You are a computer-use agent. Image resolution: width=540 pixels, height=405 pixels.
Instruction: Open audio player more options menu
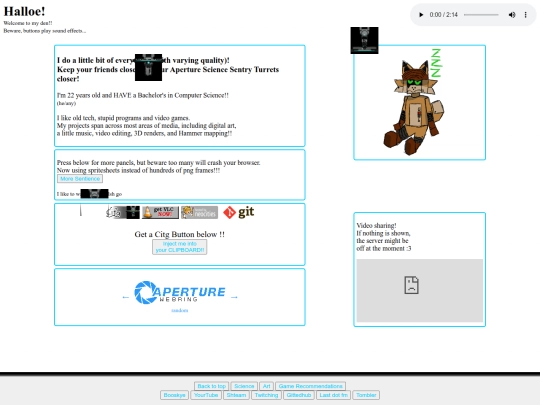click(526, 15)
